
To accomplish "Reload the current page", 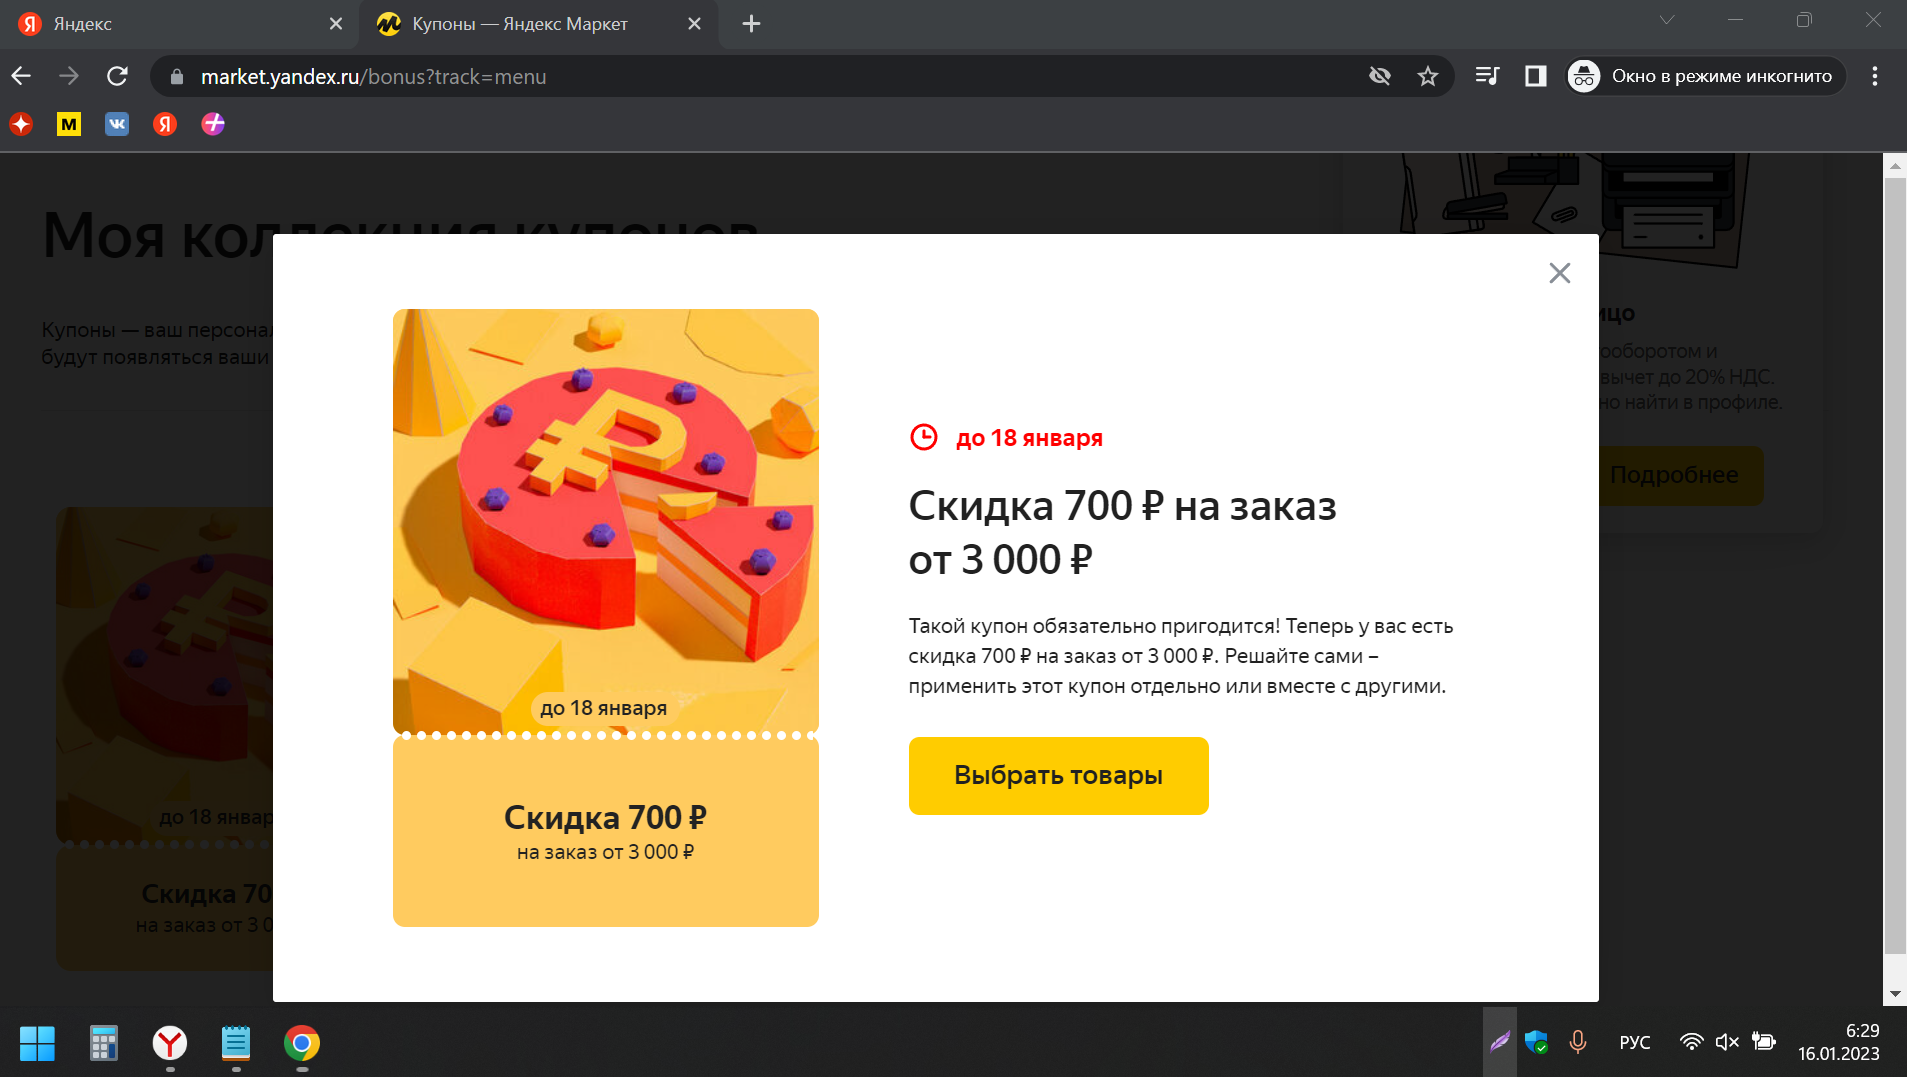I will [x=117, y=76].
